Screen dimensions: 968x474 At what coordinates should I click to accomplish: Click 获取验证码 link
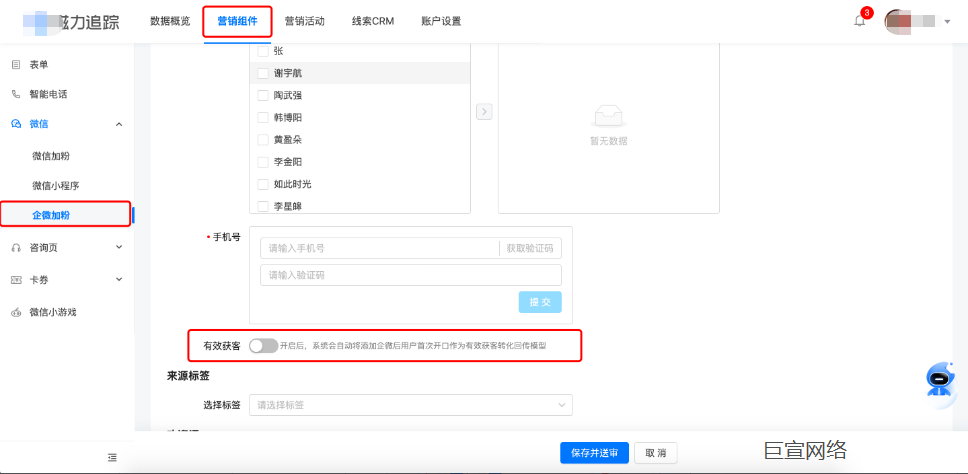pyautogui.click(x=530, y=249)
